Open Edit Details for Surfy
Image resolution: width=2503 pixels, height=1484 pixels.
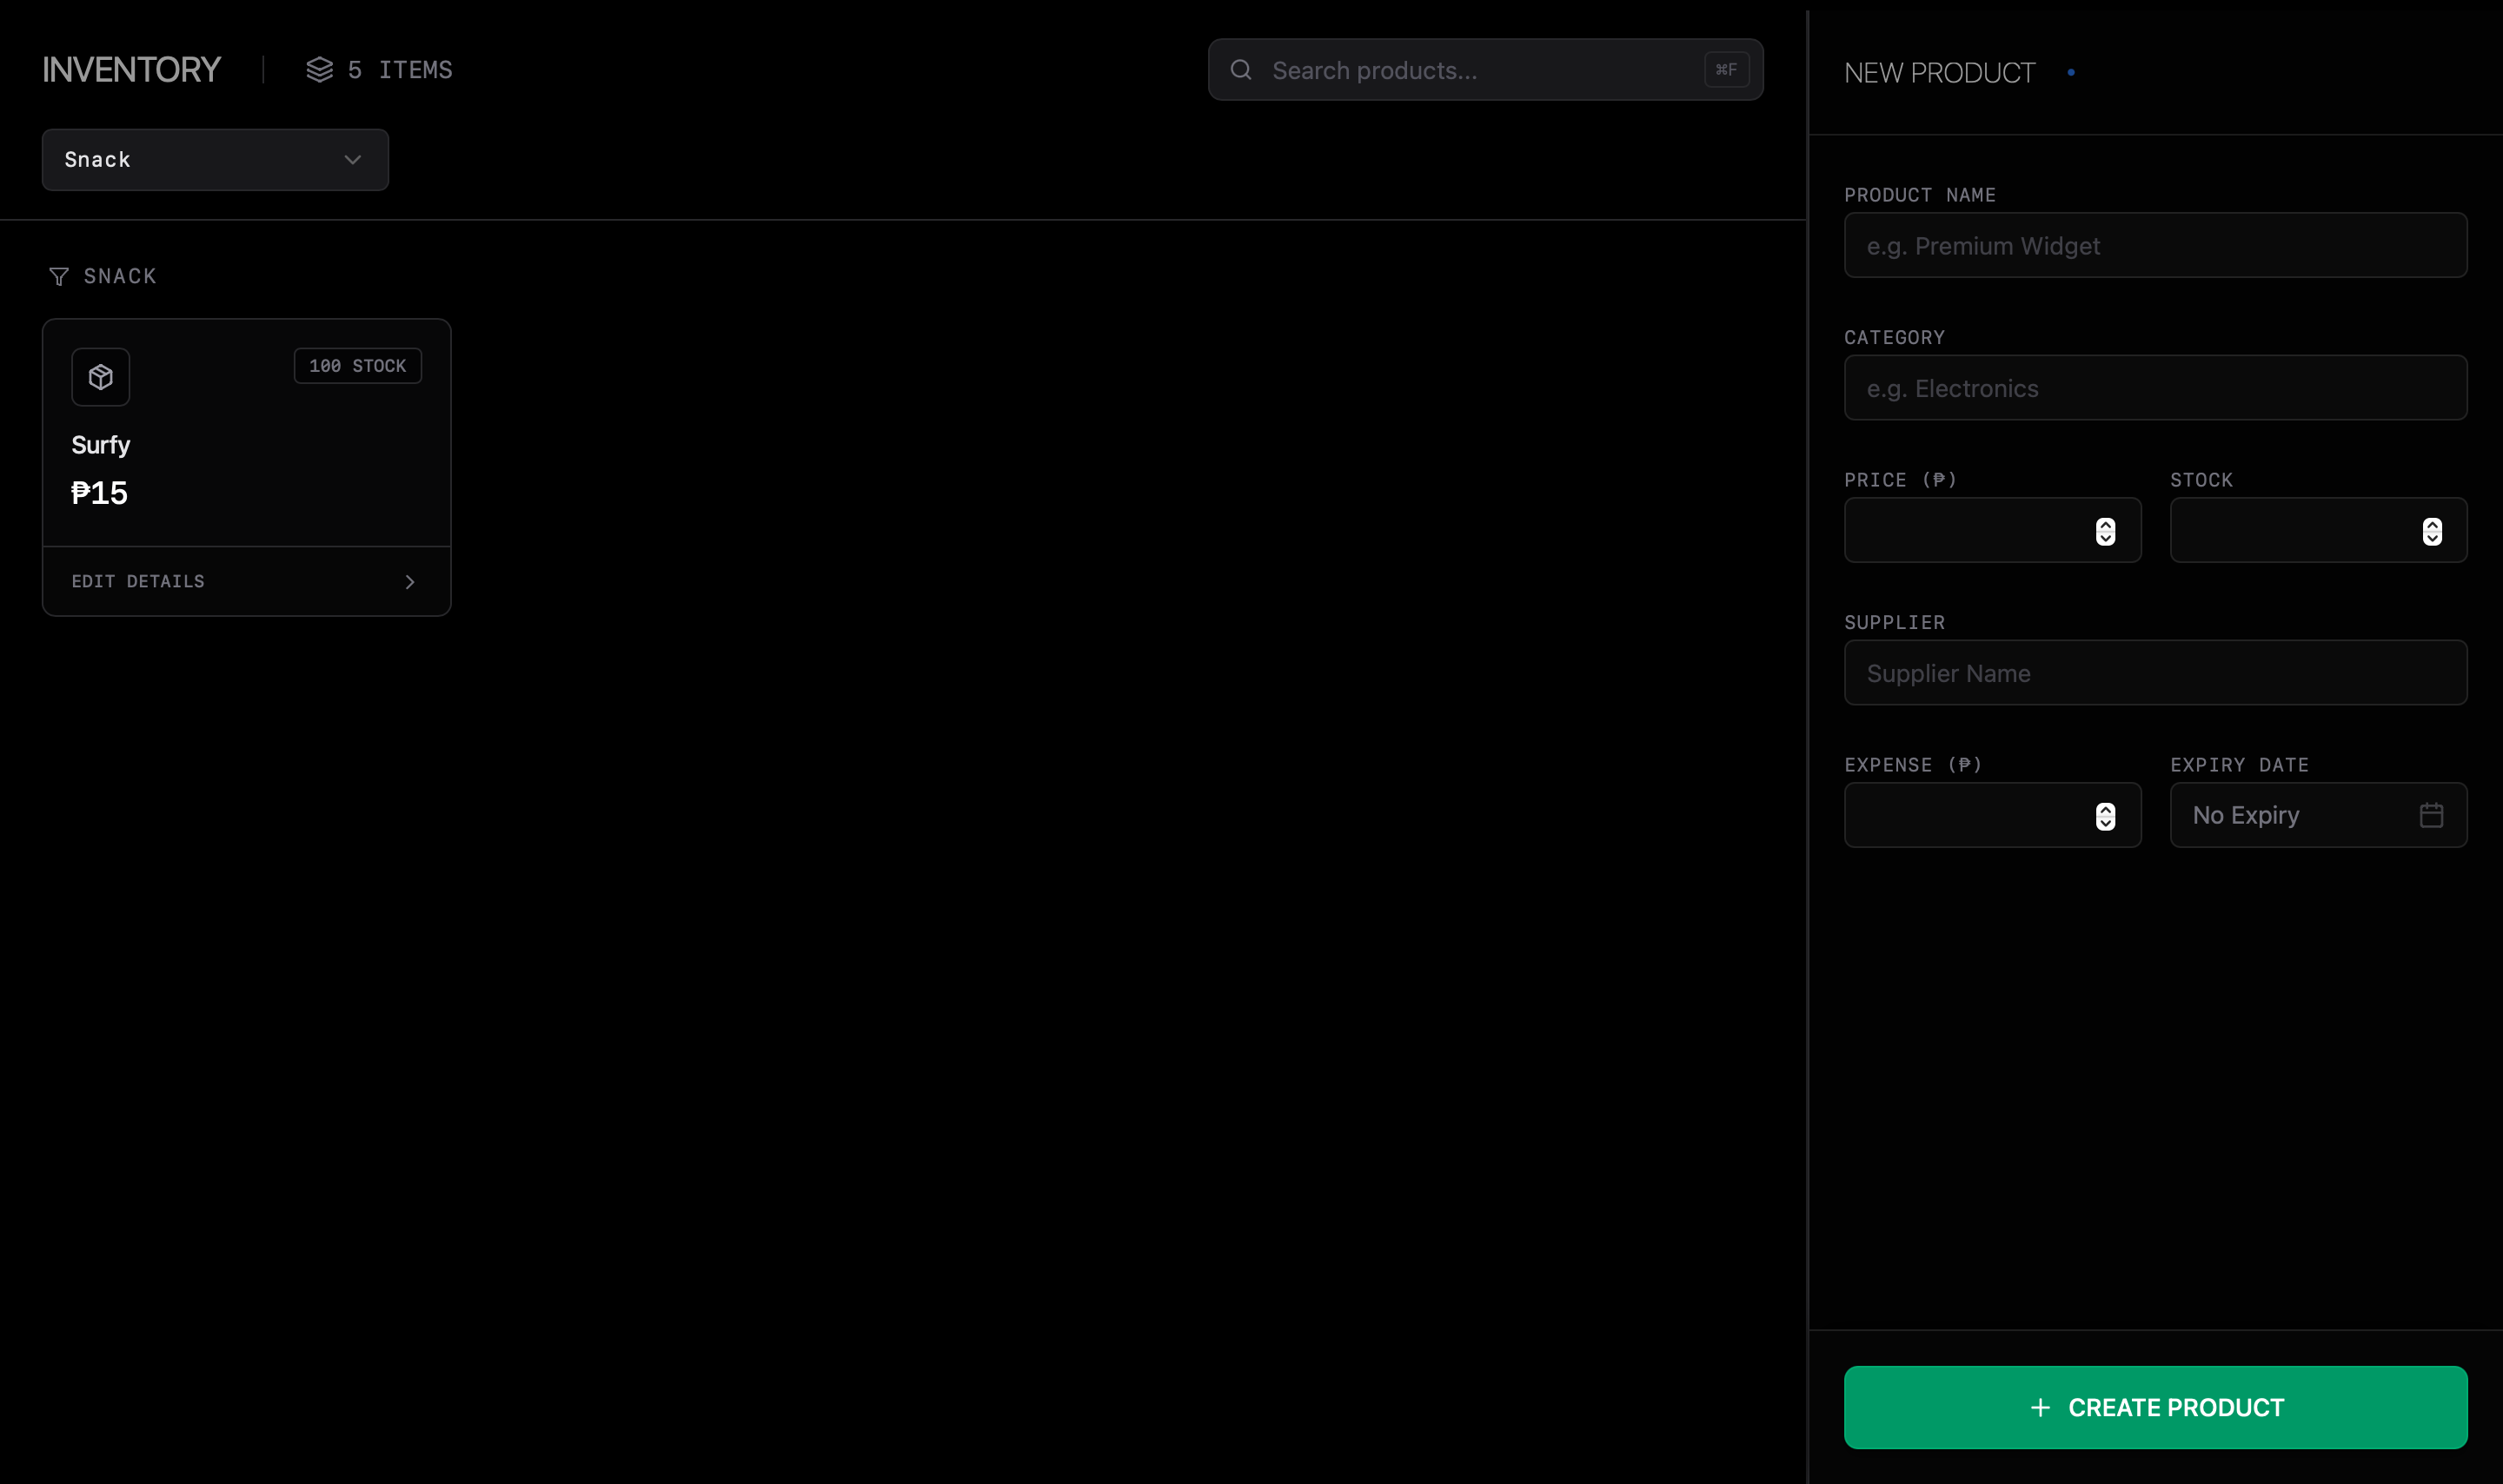tap(138, 581)
